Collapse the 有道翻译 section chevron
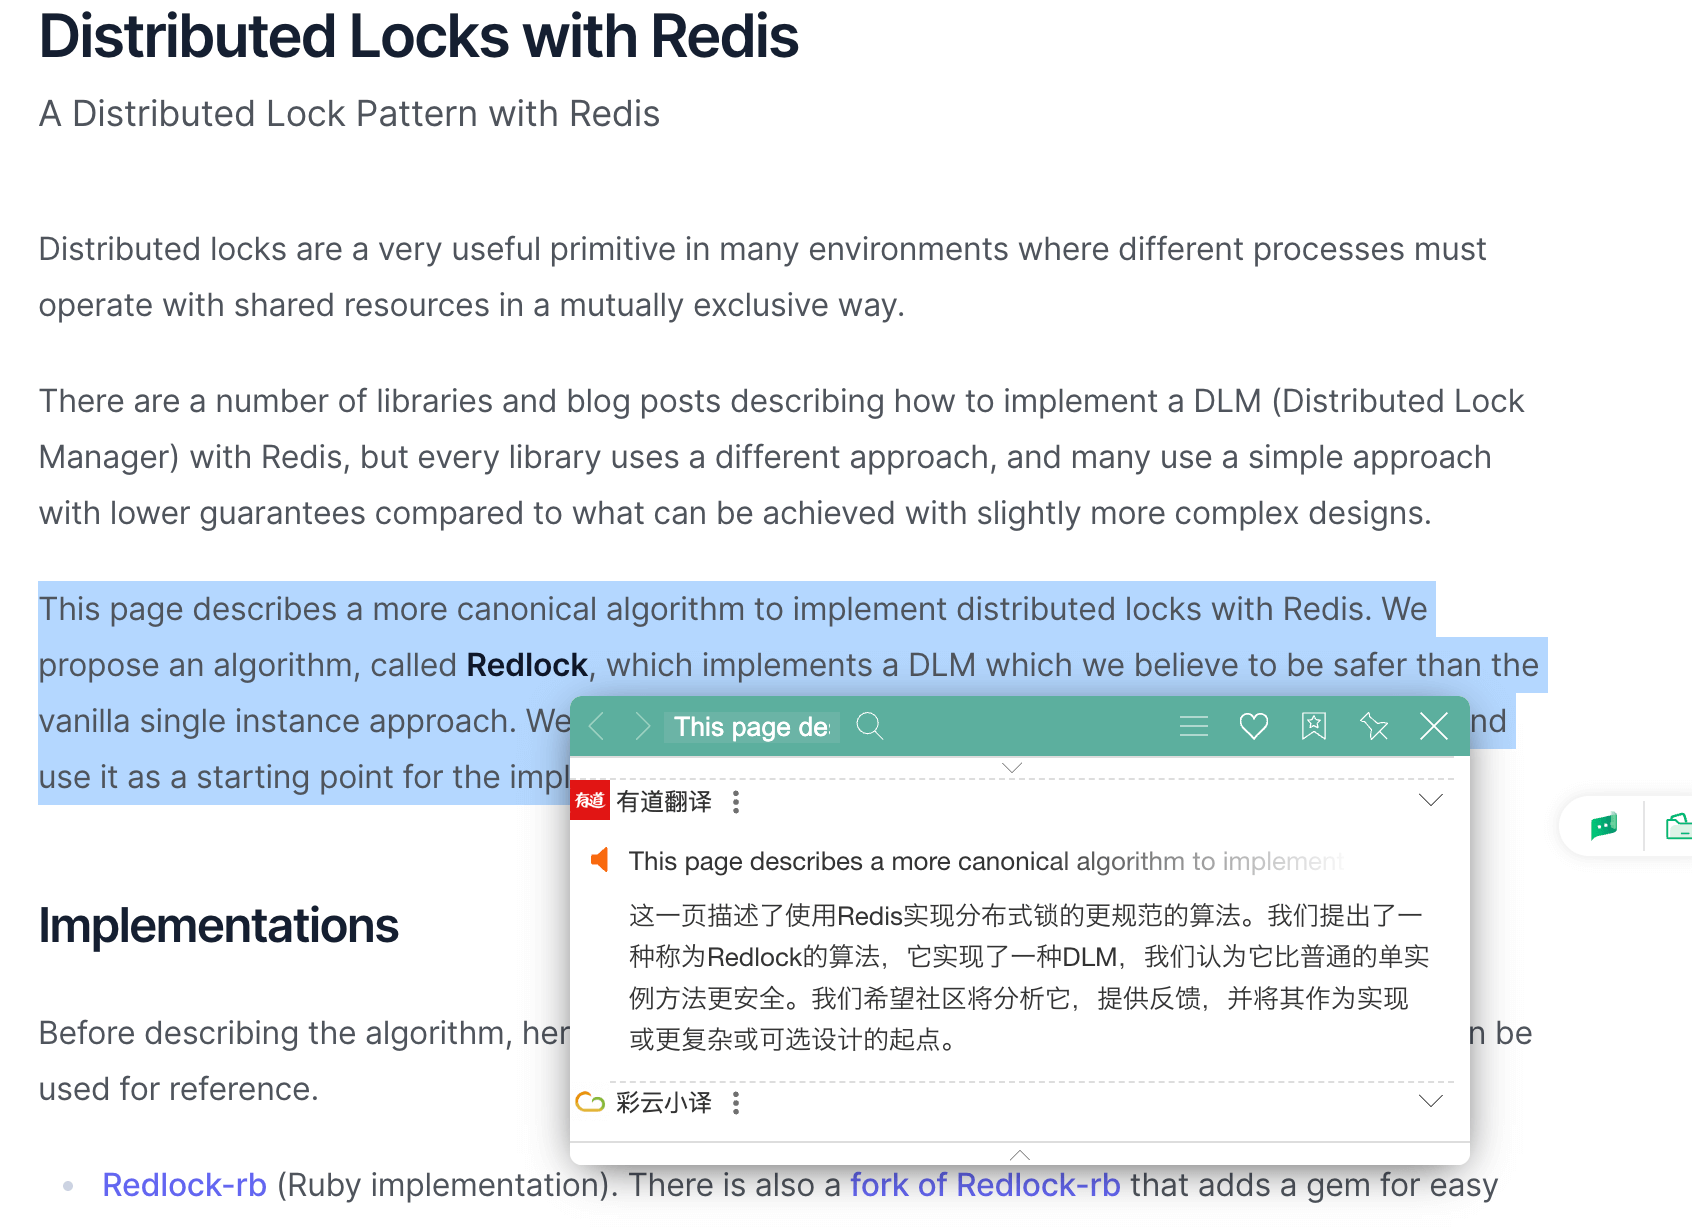The height and width of the screenshot is (1228, 1692). 1431,800
